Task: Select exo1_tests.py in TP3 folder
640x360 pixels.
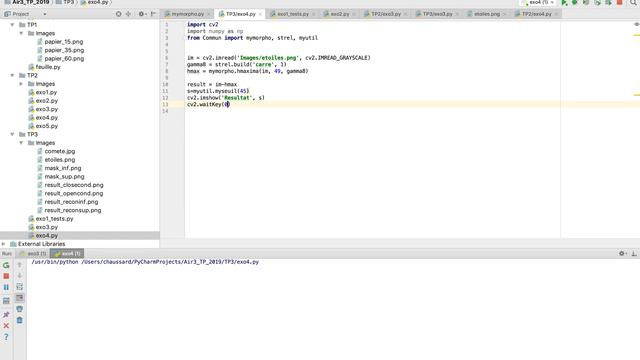Action: tap(54, 219)
